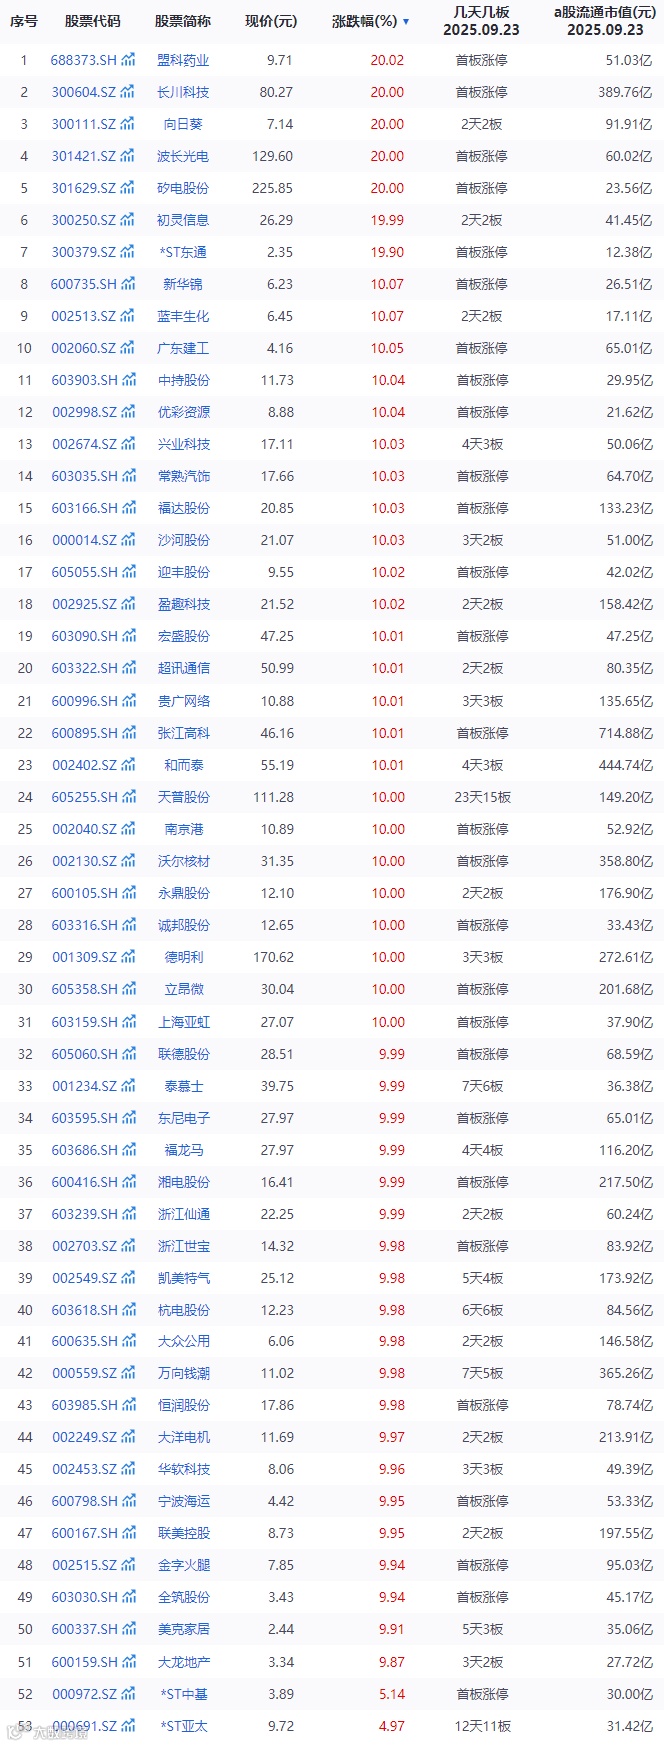The image size is (664, 1746).
Task: Open stock name link 长川科技
Action: 184,92
